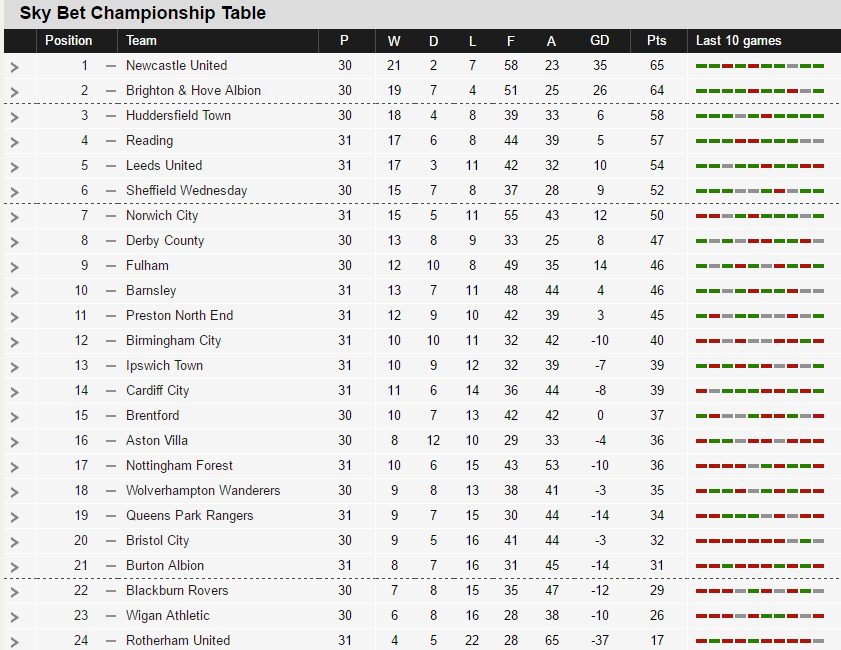Expand Norwich City row details arrow
The height and width of the screenshot is (650, 841).
tap(15, 217)
